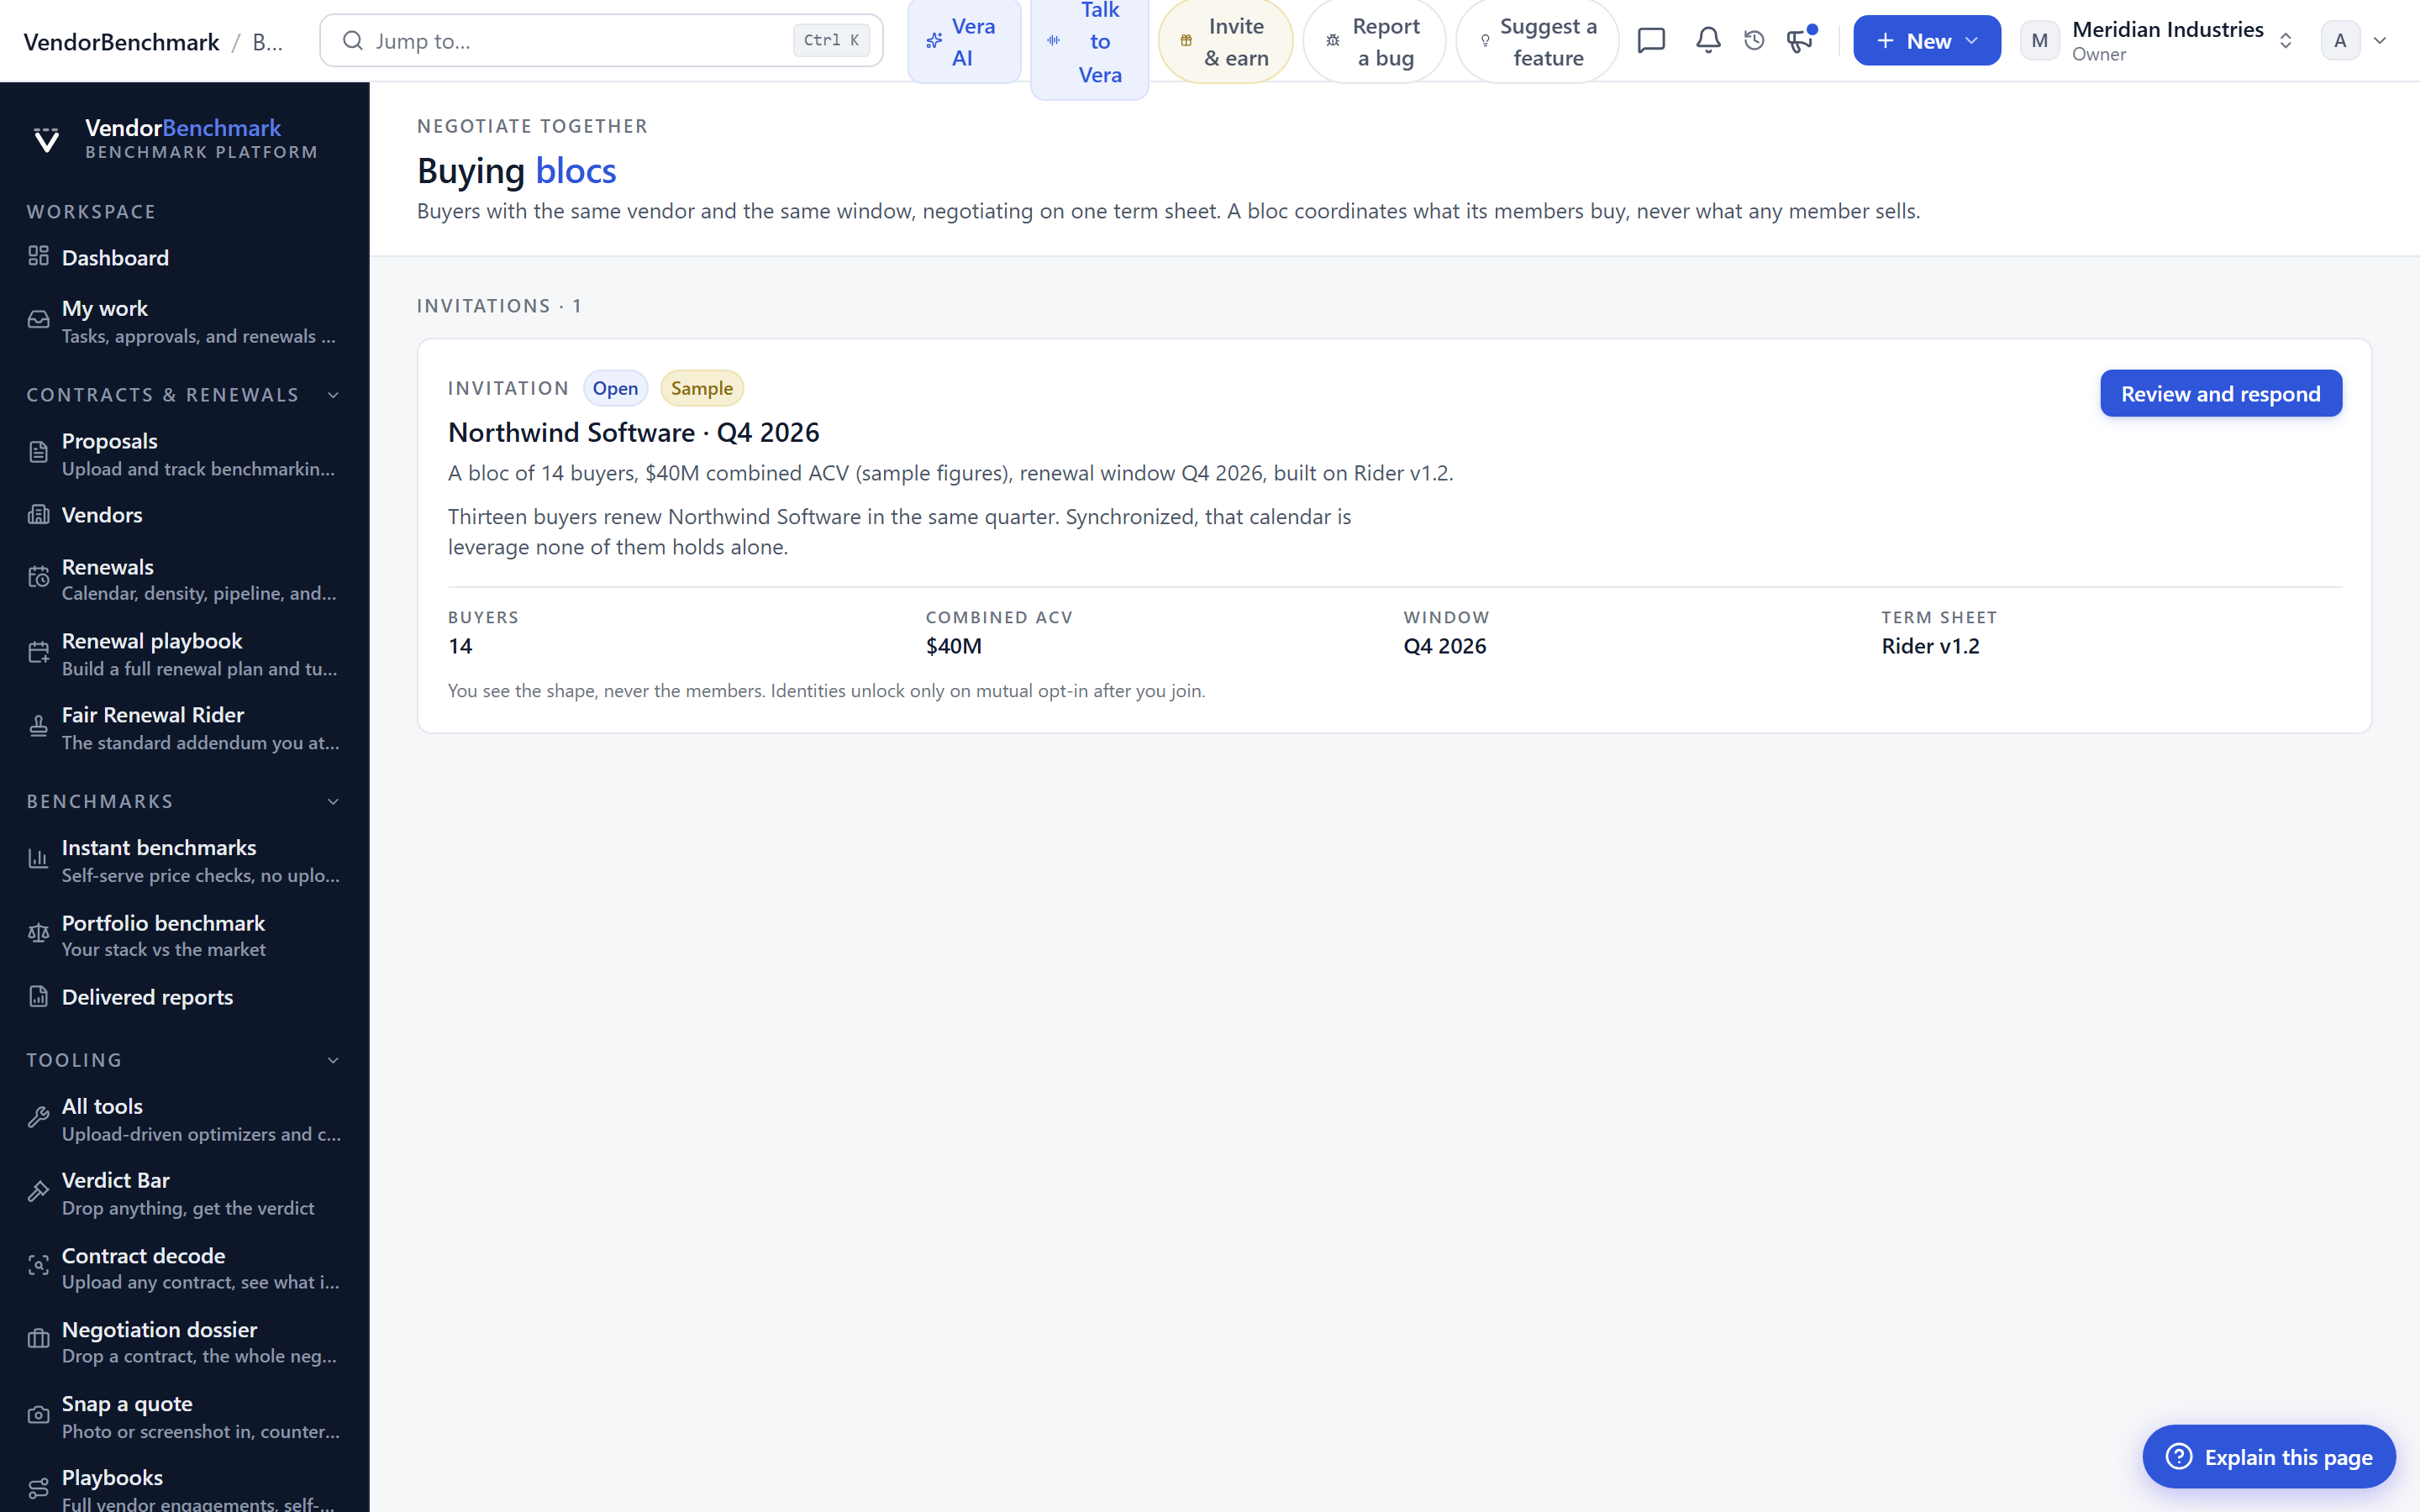This screenshot has width=2420, height=1512.
Task: Click the Proposals document icon
Action: pyautogui.click(x=38, y=453)
